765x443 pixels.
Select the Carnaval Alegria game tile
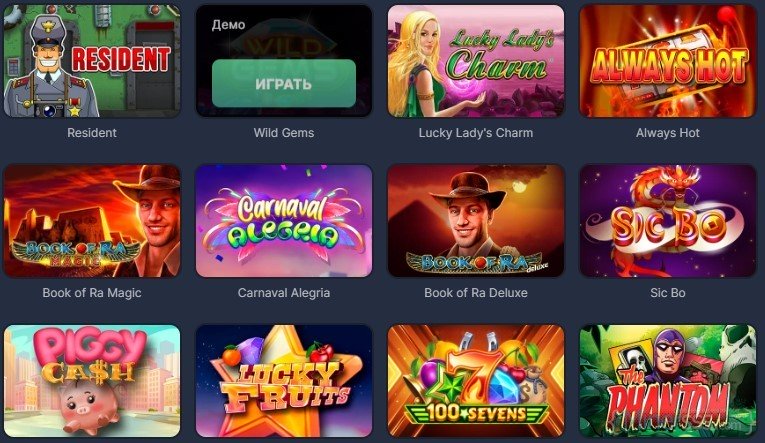click(x=284, y=221)
